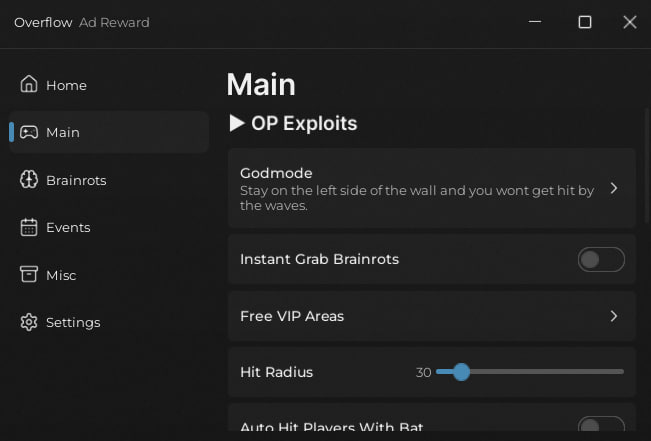
Task: Click the Brainrots brain icon
Action: coord(29,180)
